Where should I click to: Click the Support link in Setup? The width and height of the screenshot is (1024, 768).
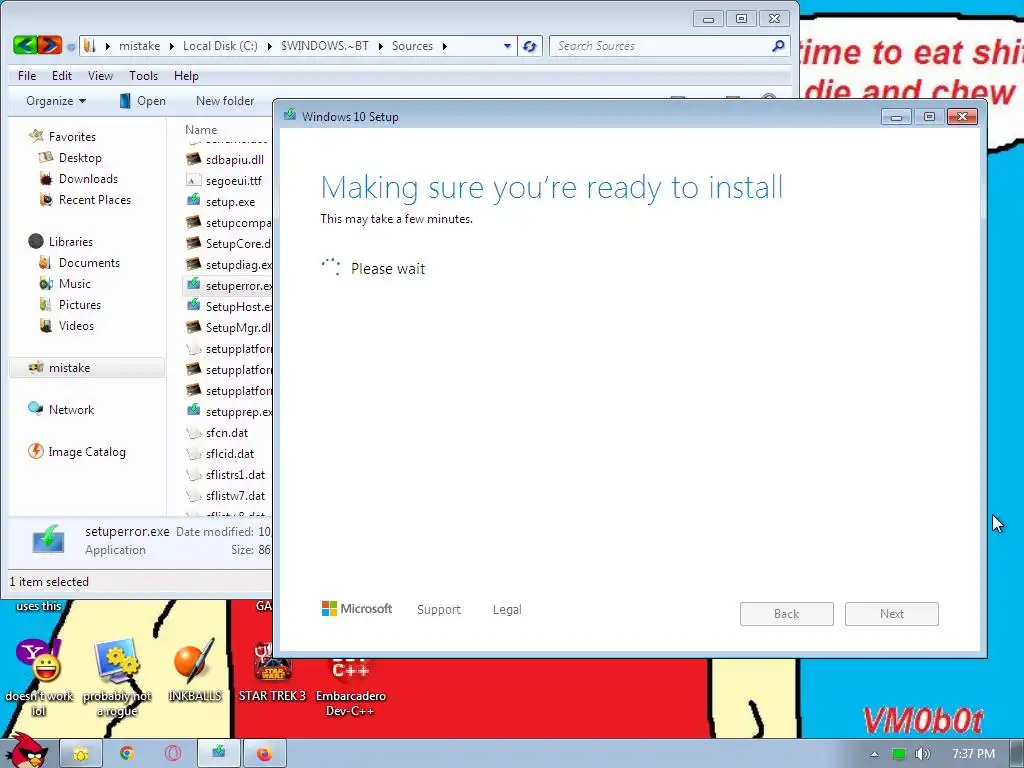pos(439,609)
